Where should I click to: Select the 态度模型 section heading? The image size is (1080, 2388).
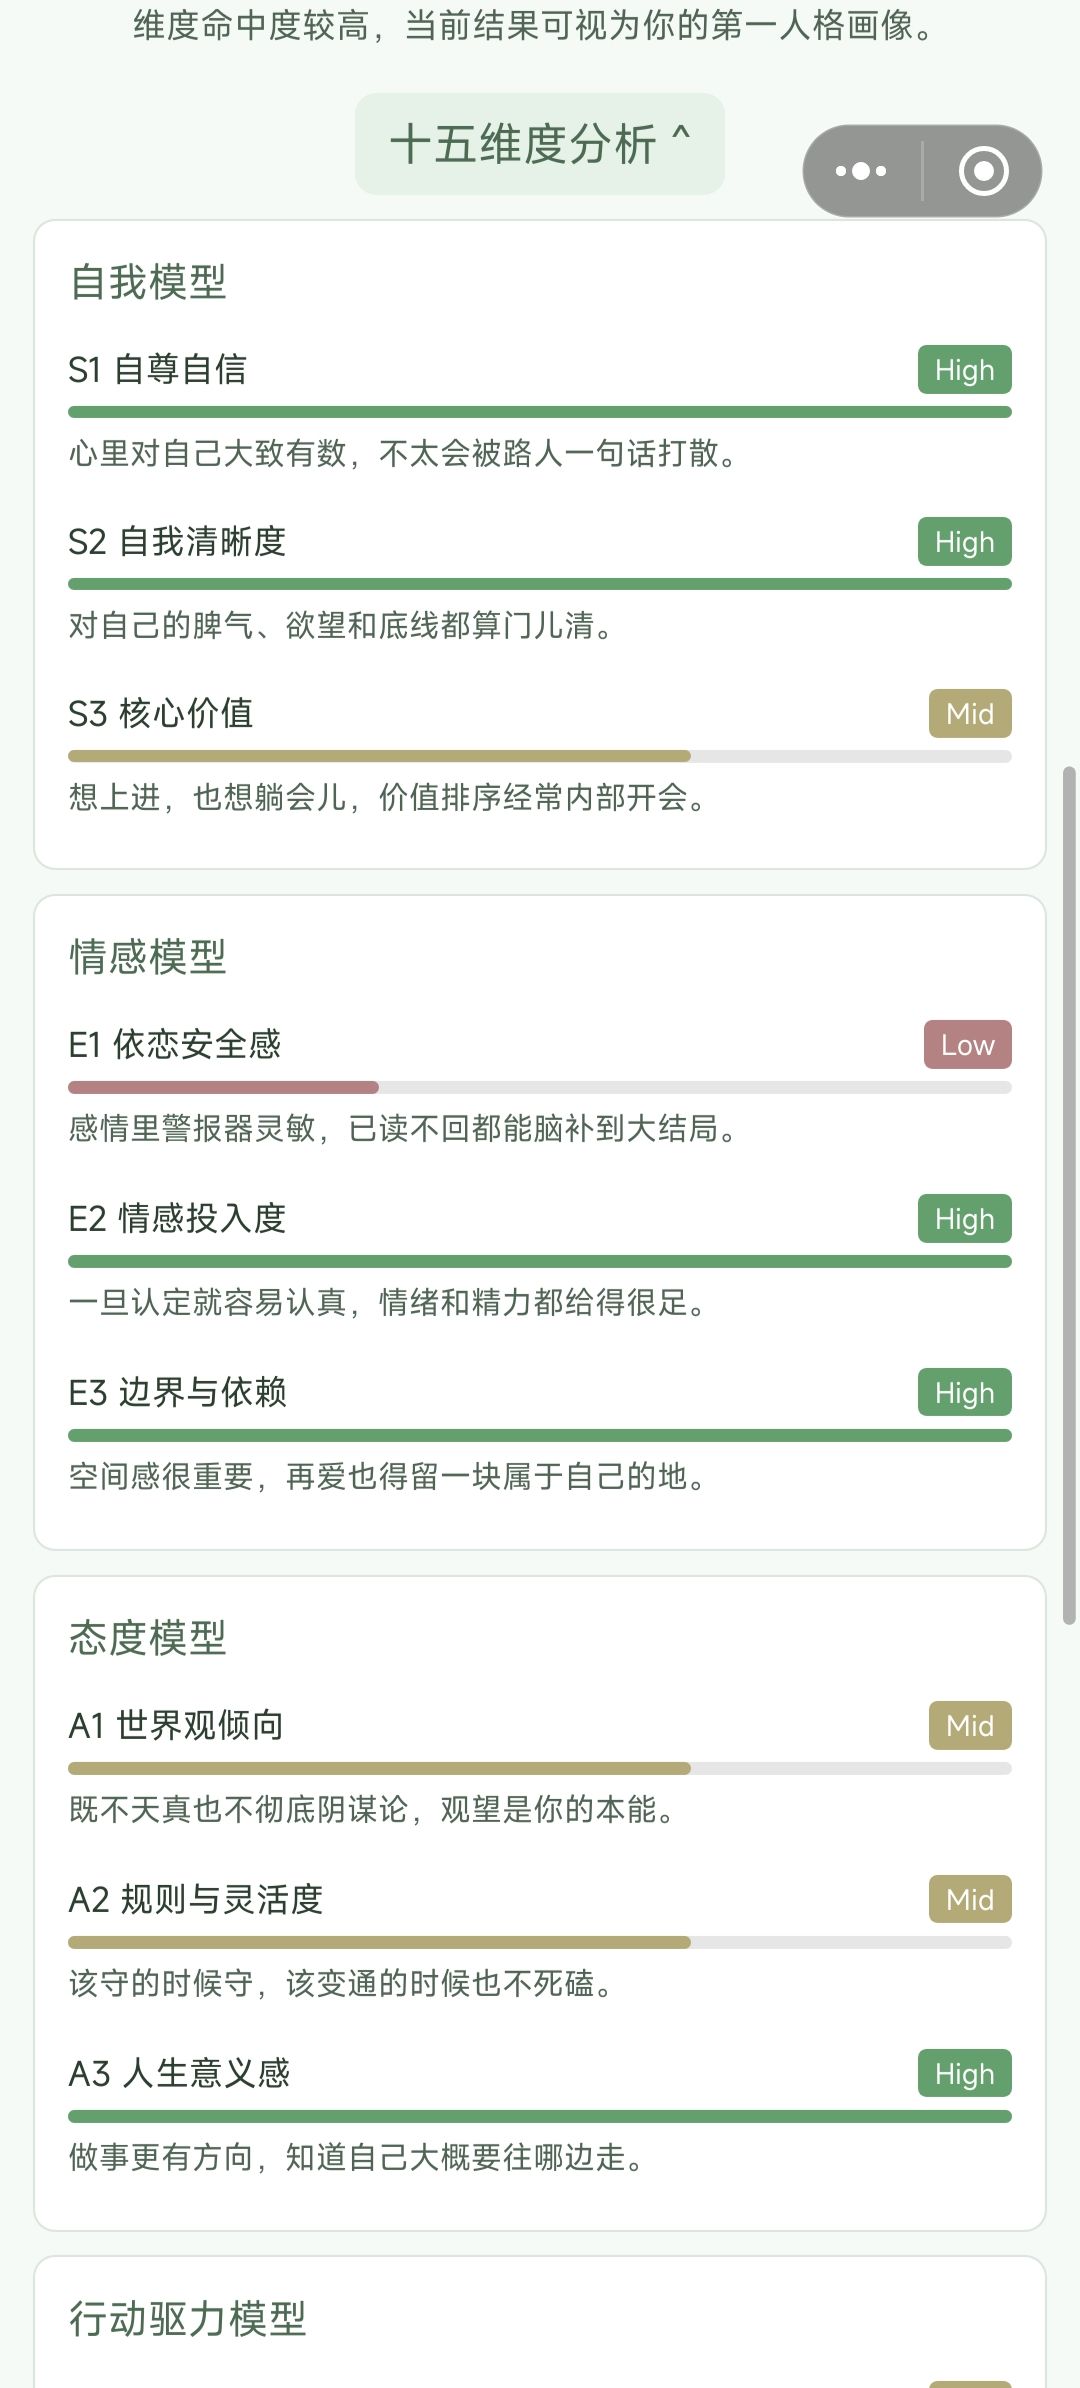[x=148, y=1638]
